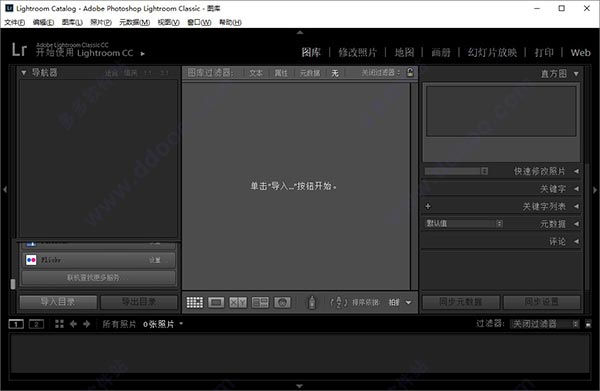Open the filmstrip 关闭过滤器 filter dropdown

[545, 324]
